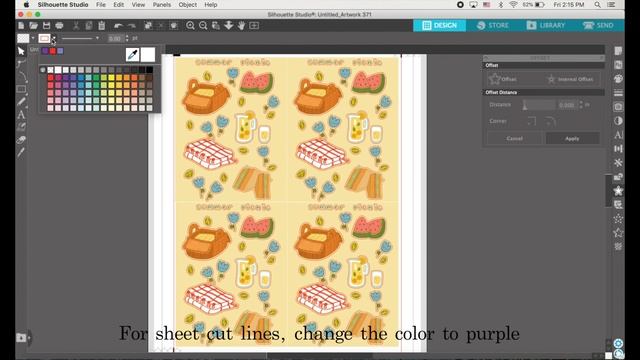Cut selection with the scissors icon
This screenshot has width=640, height=360.
[76, 26]
